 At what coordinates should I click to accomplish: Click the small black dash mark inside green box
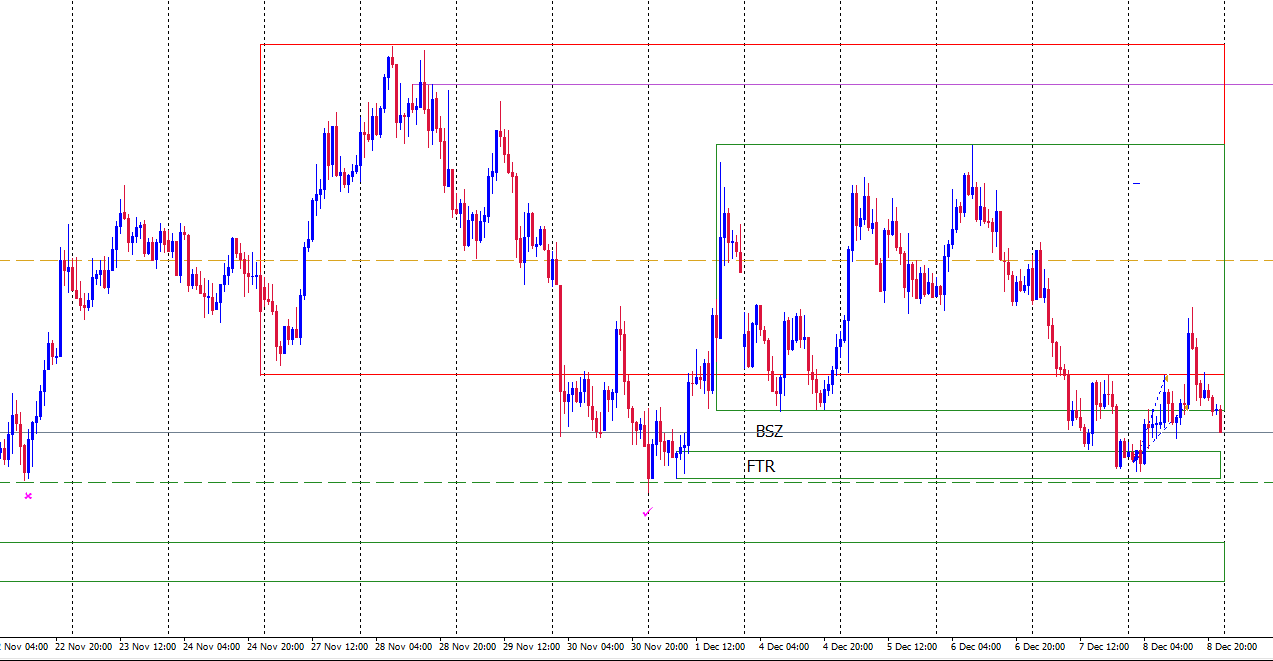[1136, 183]
